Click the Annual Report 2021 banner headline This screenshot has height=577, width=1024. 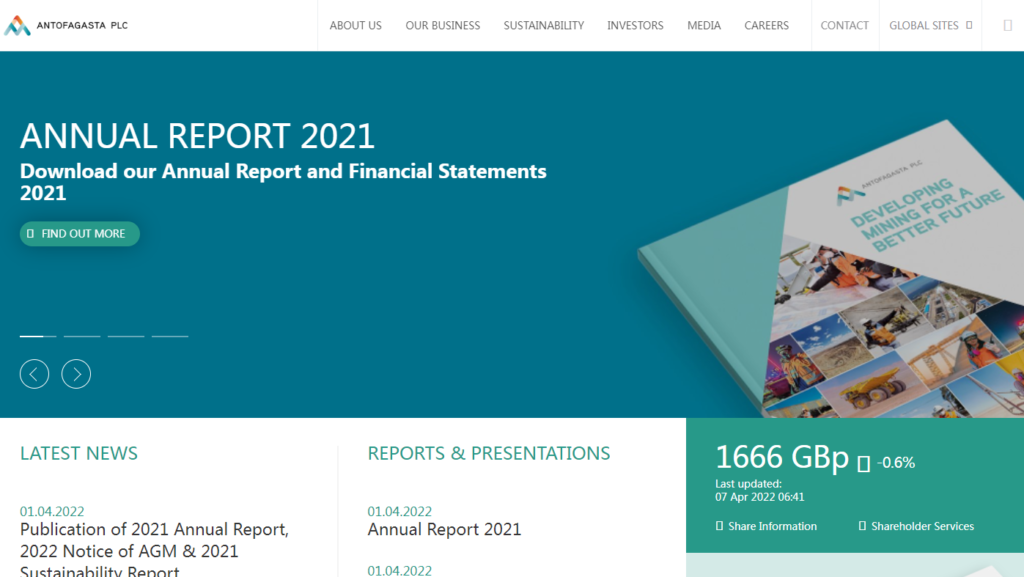tap(197, 136)
